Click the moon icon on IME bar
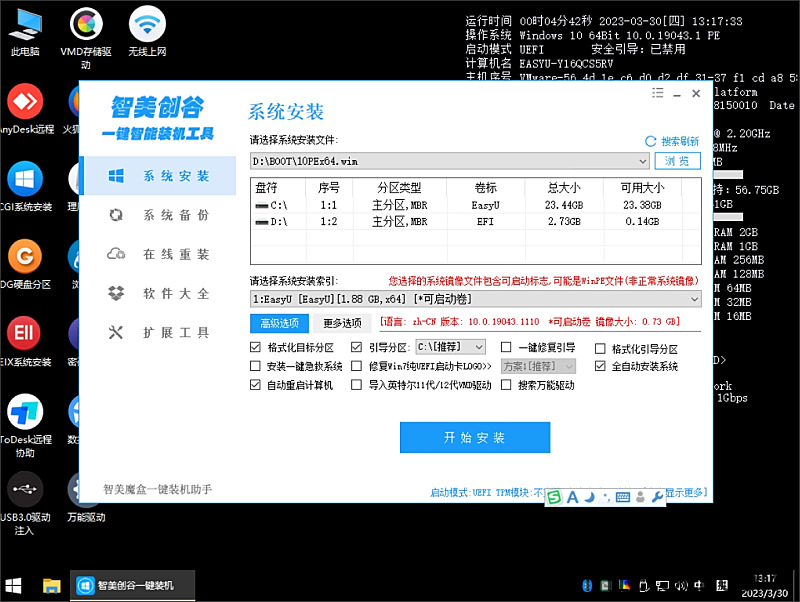The image size is (800, 602). (x=590, y=497)
